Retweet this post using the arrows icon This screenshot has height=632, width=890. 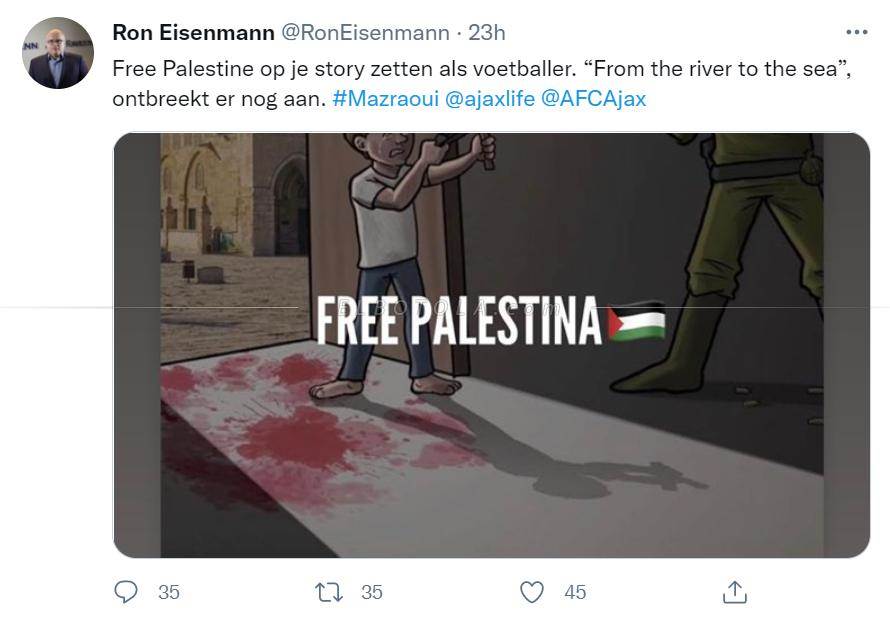point(328,592)
